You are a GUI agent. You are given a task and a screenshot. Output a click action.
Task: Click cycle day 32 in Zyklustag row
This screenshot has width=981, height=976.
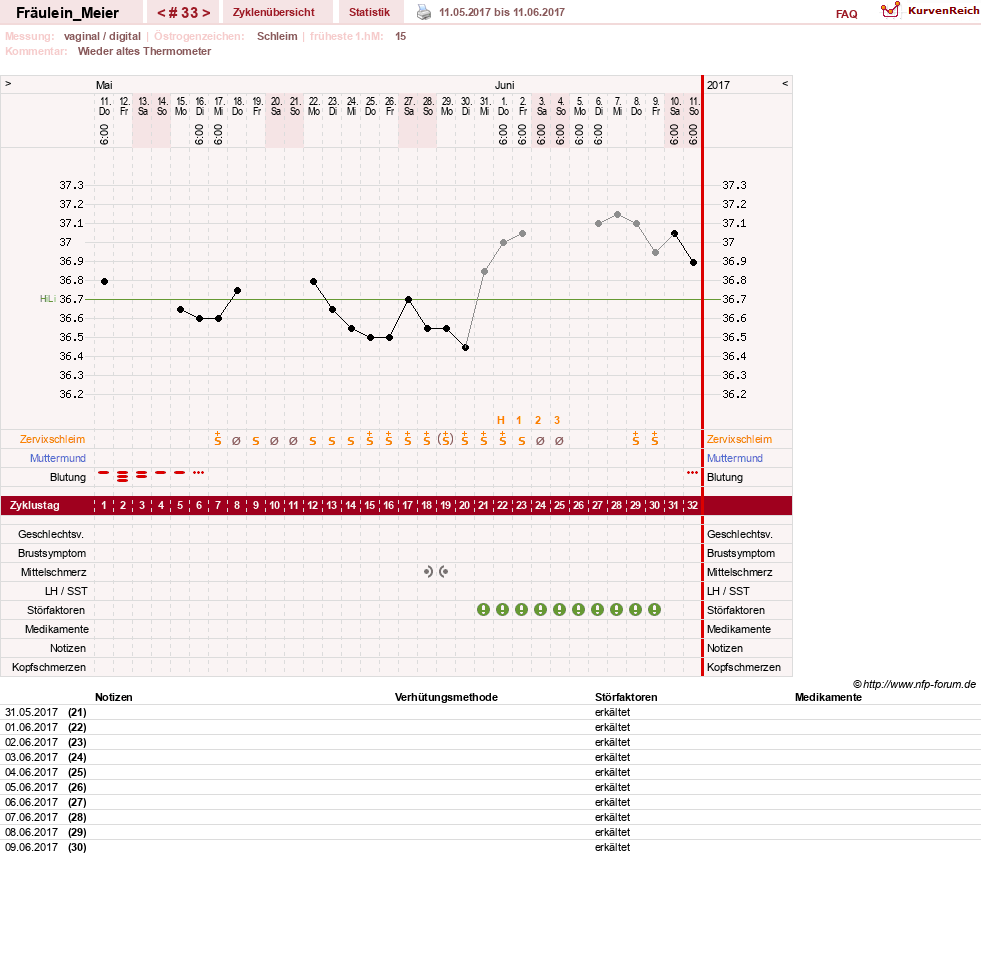[693, 506]
